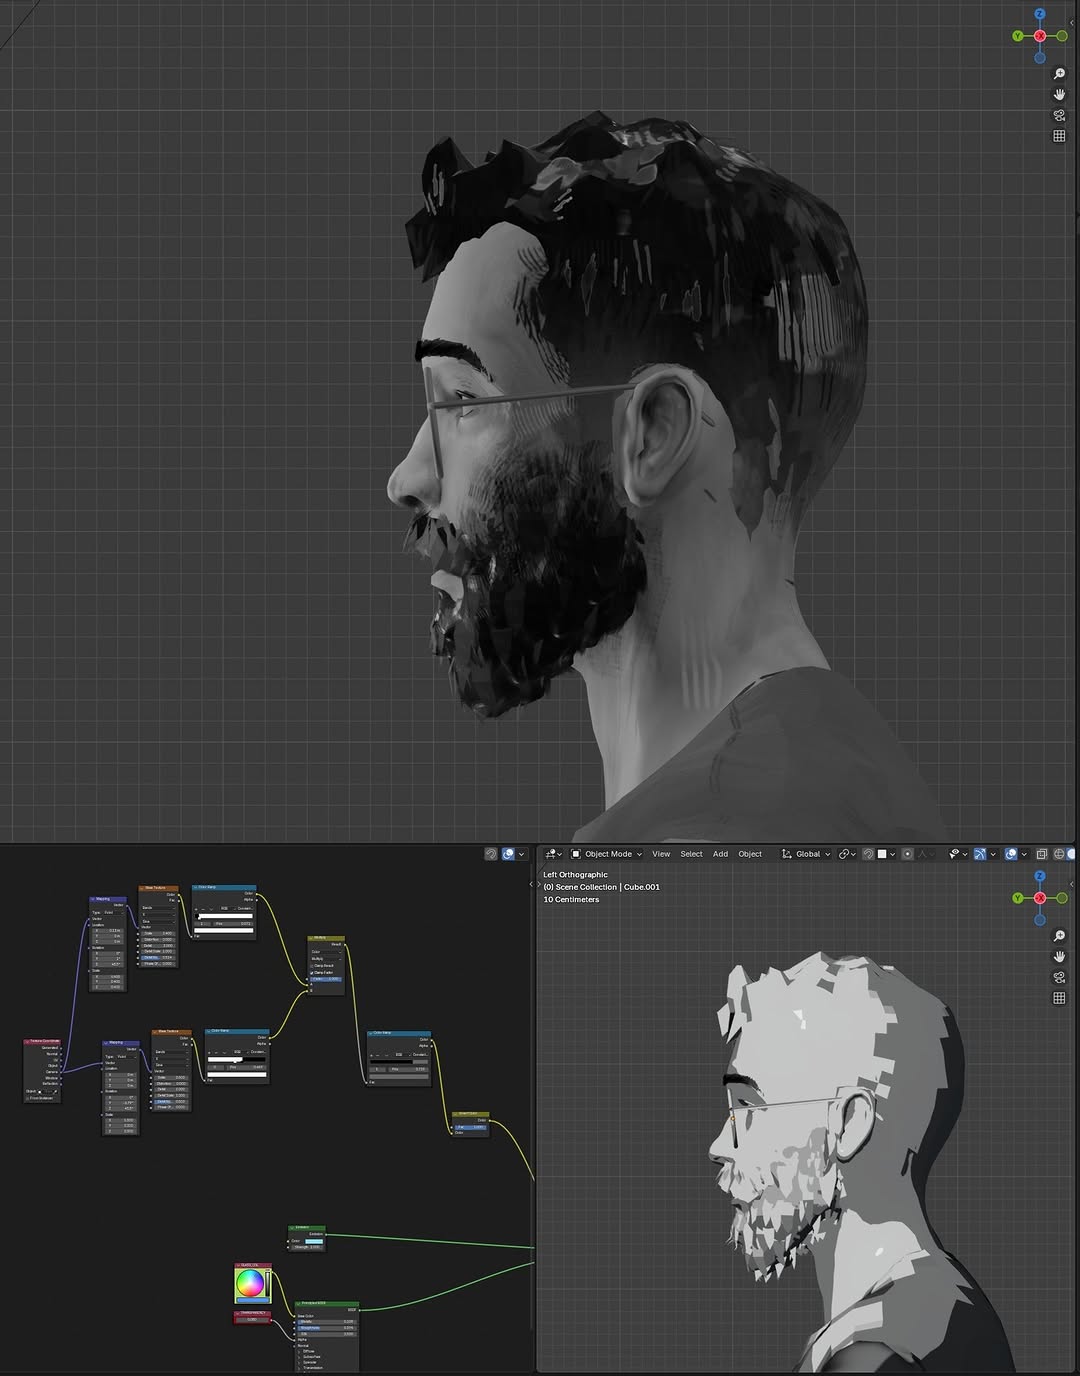Viewport: 1080px width, 1376px height.
Task: Open the Object menu in viewport header
Action: (x=750, y=854)
